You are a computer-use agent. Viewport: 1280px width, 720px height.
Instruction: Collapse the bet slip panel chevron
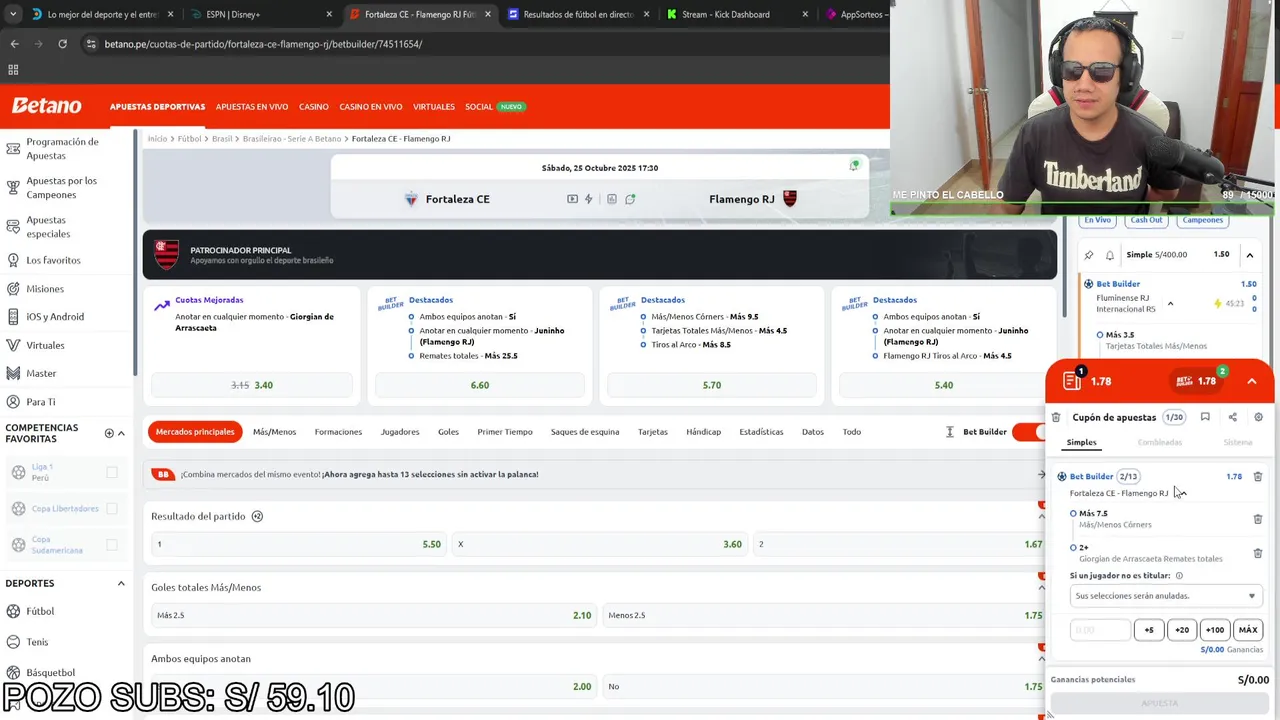pyautogui.click(x=1251, y=381)
